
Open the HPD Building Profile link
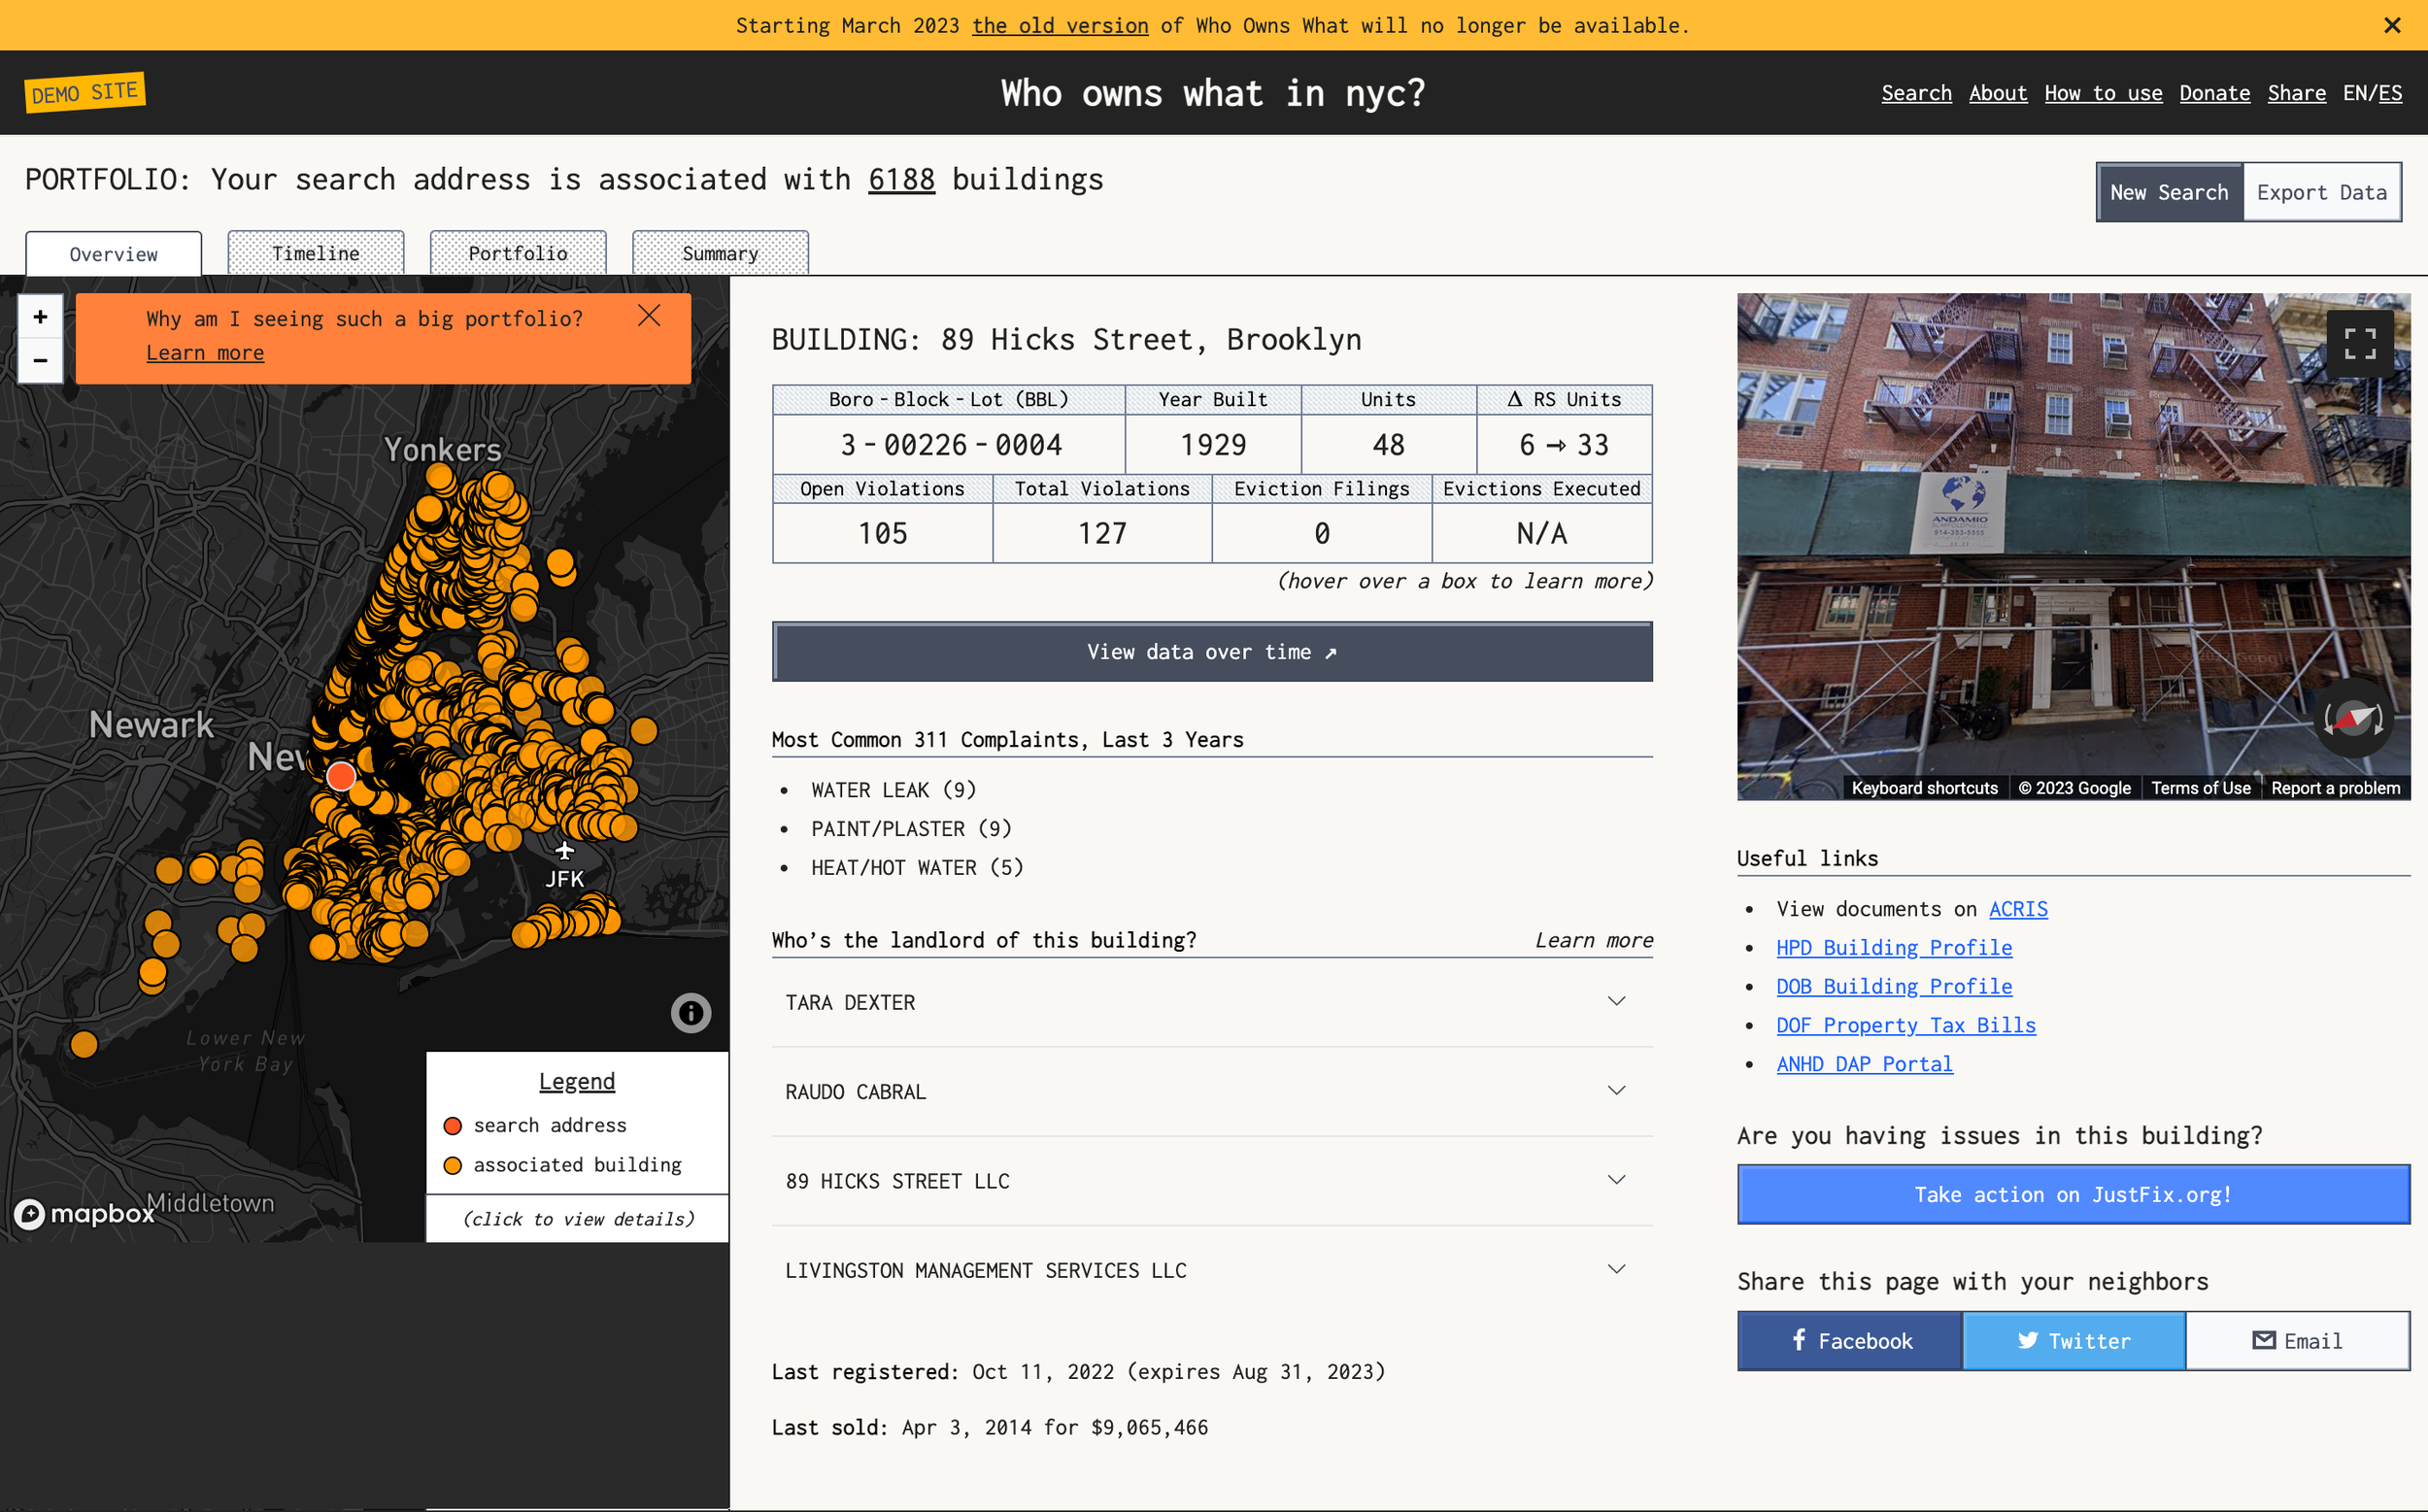(1893, 947)
